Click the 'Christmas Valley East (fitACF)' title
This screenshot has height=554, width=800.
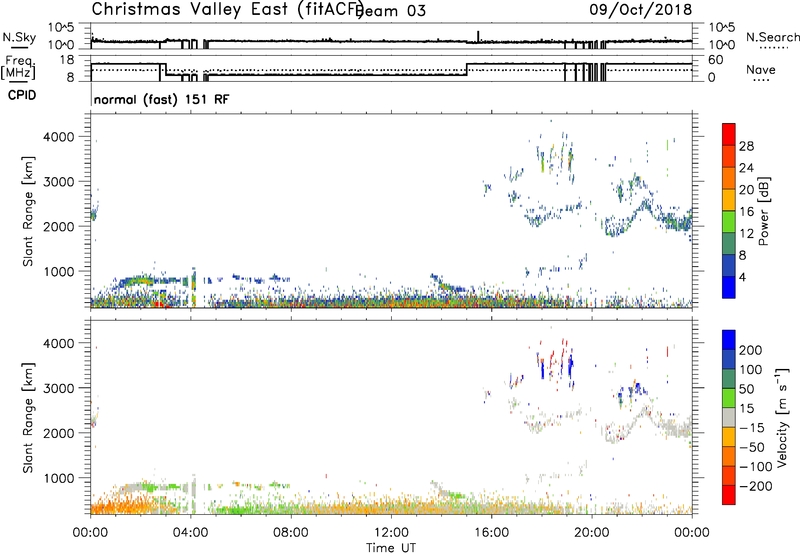228,10
